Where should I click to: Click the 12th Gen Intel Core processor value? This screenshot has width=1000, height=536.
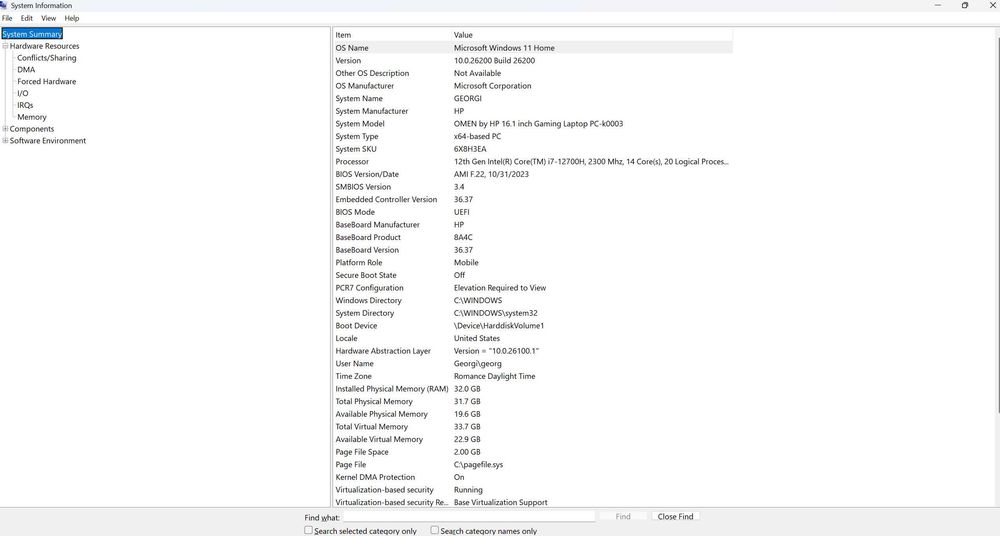(591, 162)
